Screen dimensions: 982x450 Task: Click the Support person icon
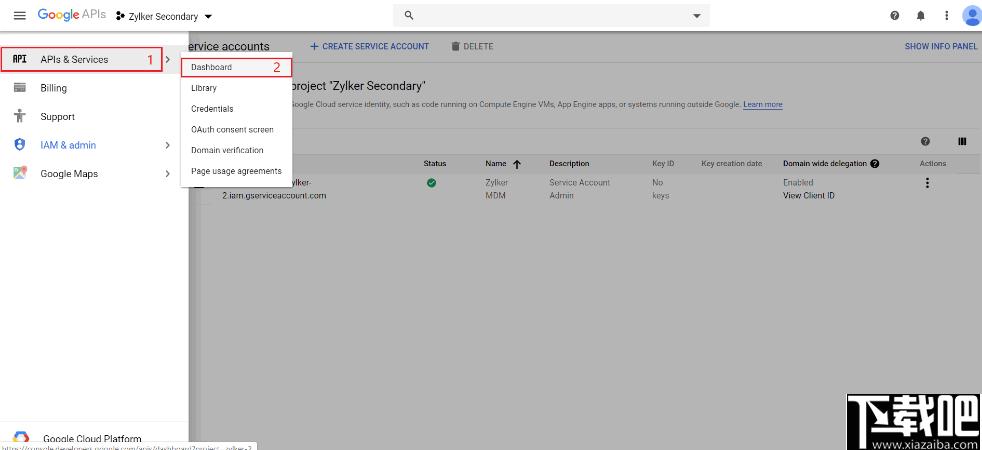(x=19, y=116)
